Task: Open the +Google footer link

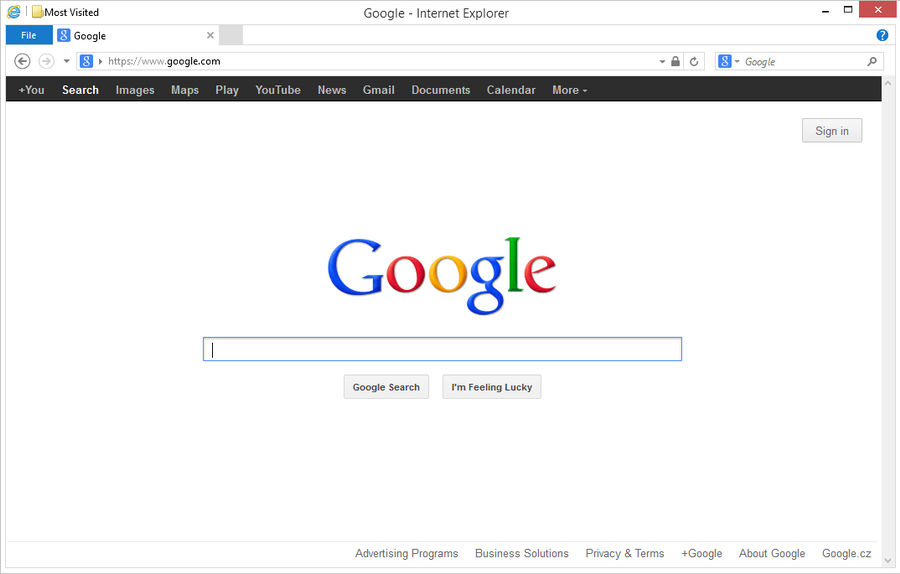Action: pyautogui.click(x=701, y=553)
